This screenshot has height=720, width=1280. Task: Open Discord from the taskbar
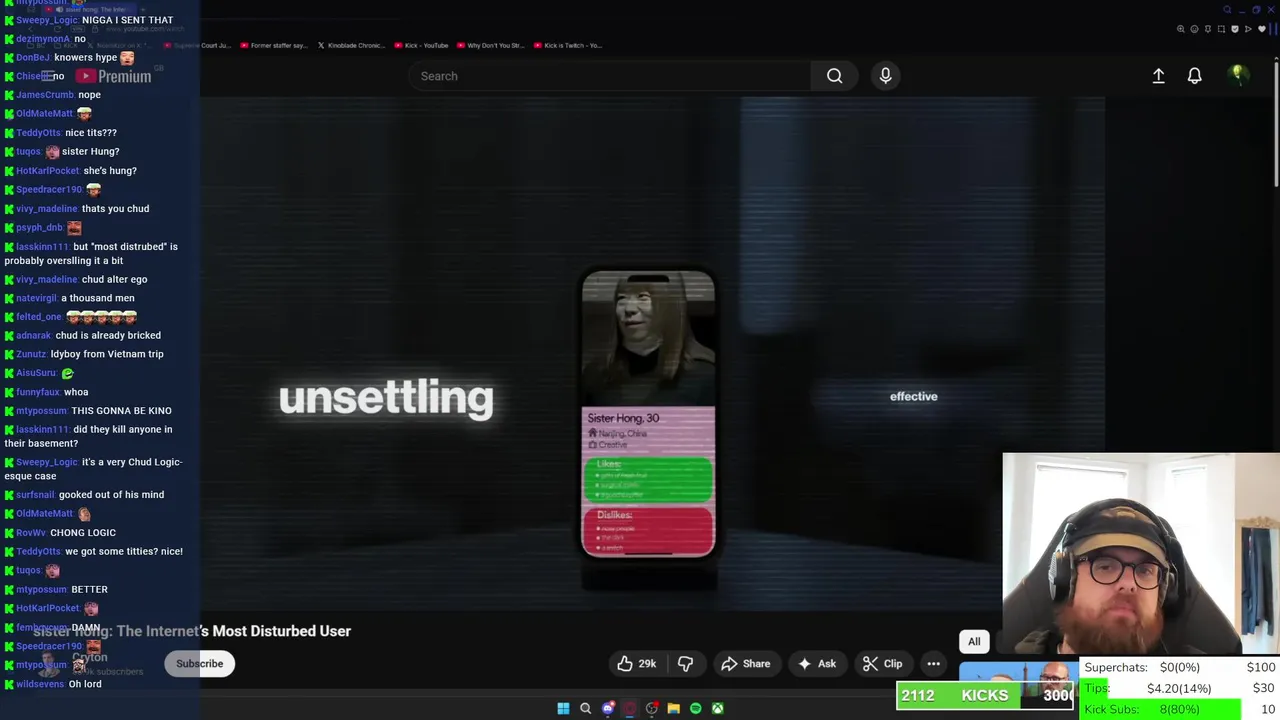pos(607,708)
